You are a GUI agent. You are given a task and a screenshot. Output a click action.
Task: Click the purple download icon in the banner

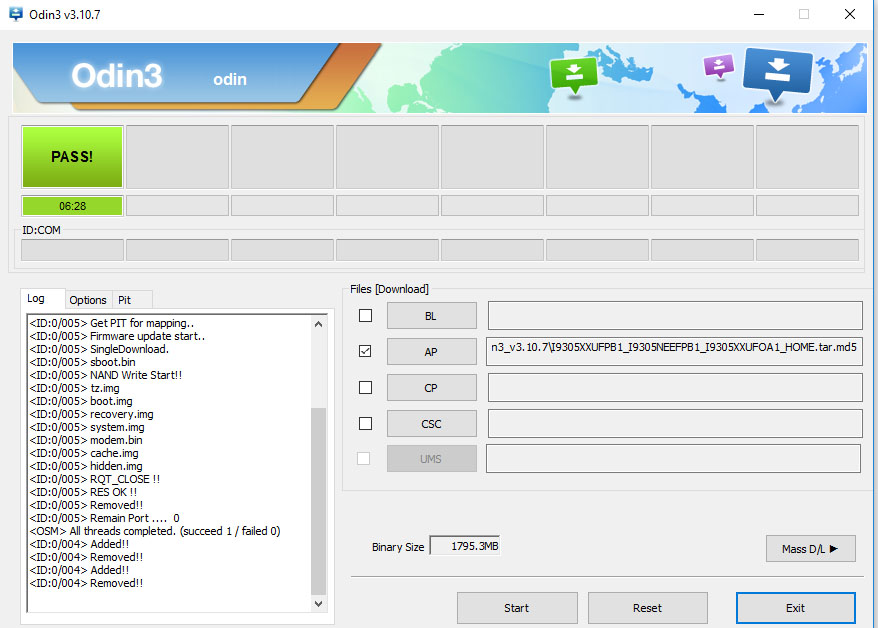718,66
